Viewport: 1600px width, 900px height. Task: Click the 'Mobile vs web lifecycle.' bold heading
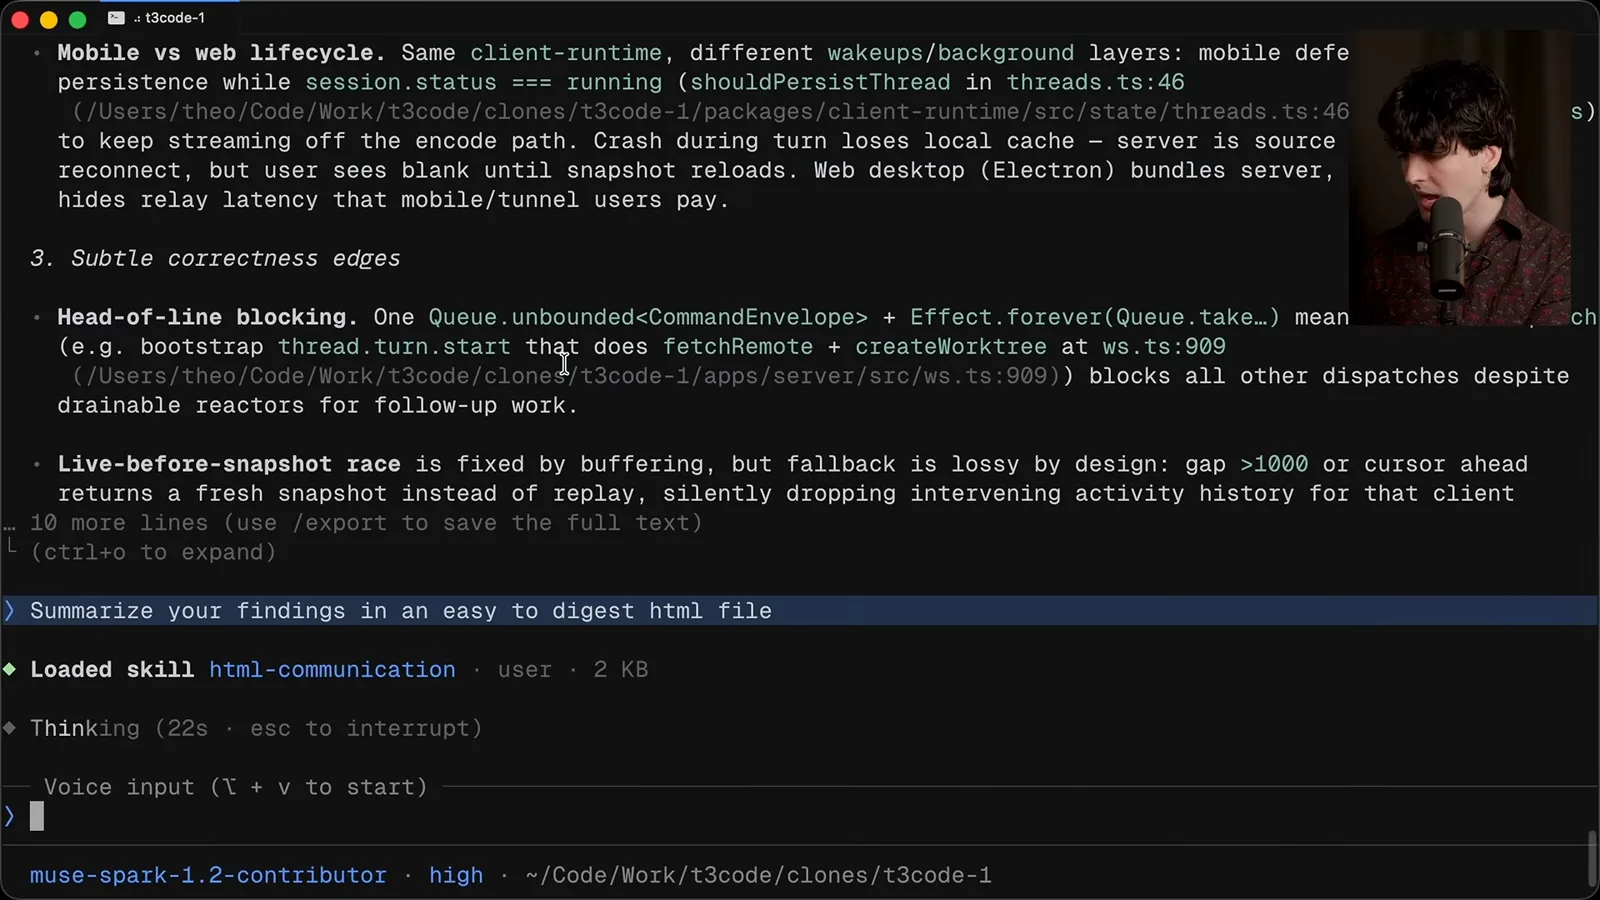(221, 53)
